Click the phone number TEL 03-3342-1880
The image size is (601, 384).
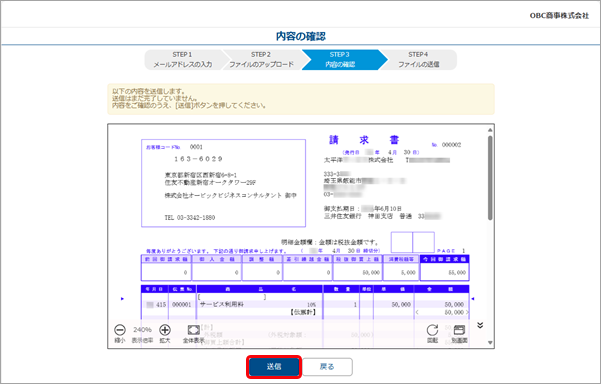[190, 218]
